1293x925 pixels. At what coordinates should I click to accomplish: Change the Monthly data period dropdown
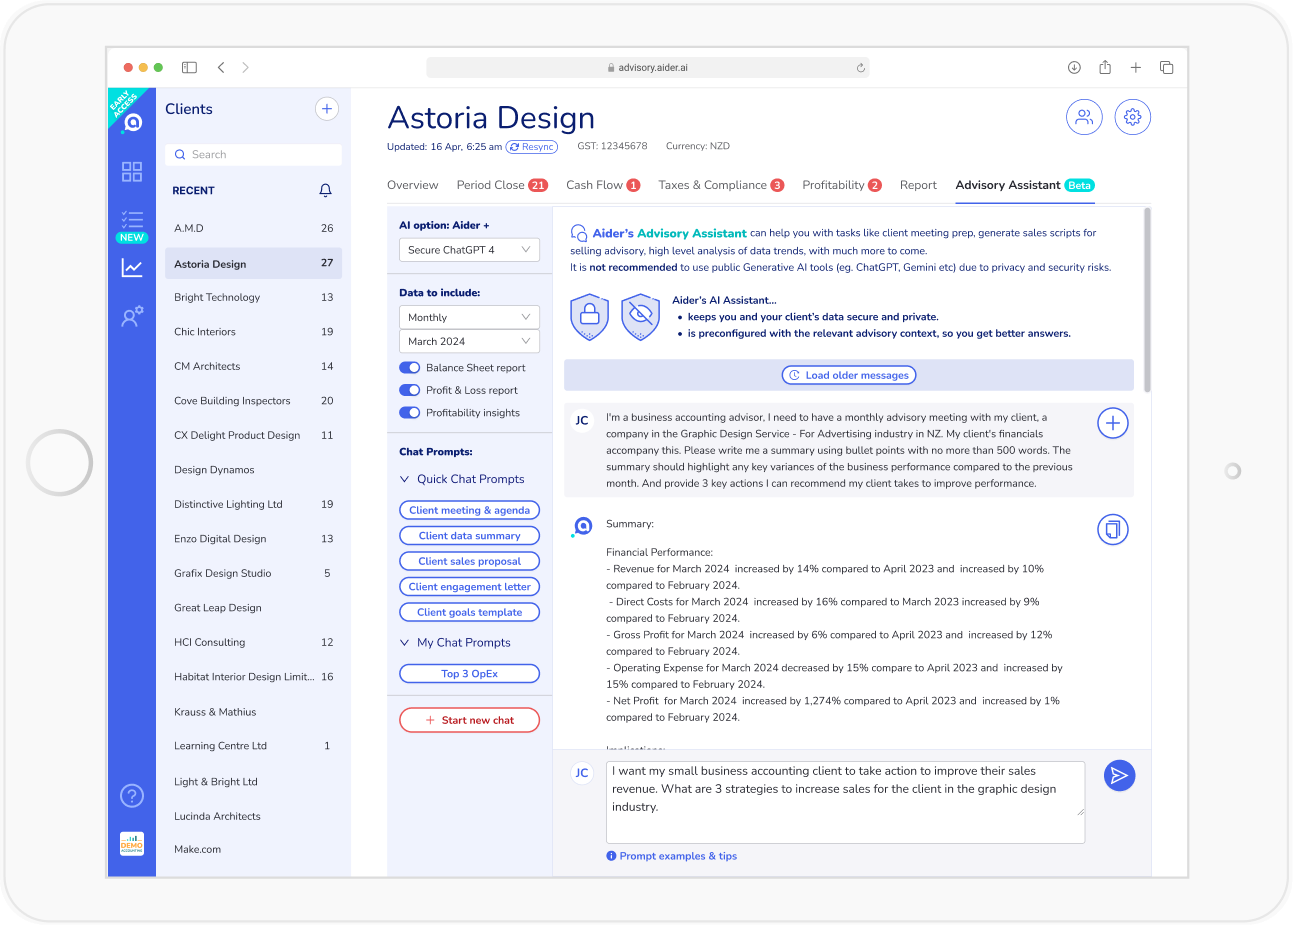tap(469, 317)
